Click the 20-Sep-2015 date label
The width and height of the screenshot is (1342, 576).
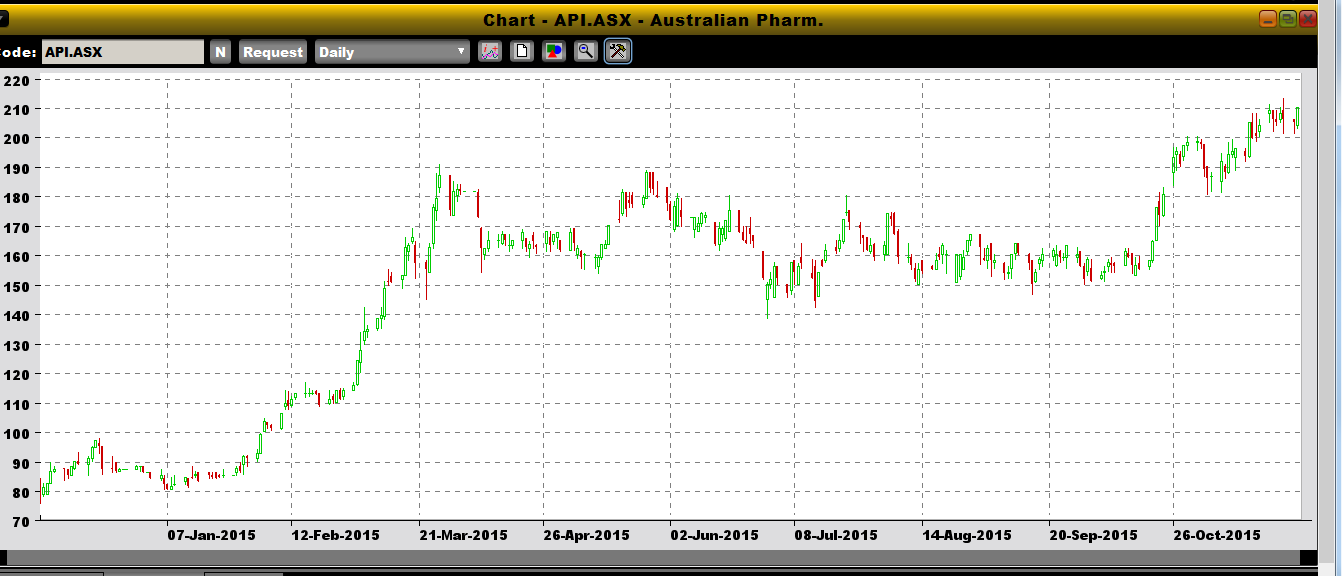pos(1093,535)
